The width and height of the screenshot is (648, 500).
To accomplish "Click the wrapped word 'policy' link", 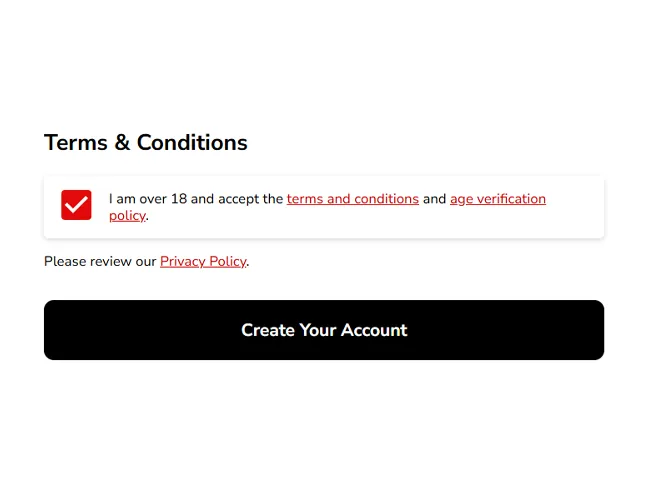I will pos(127,215).
